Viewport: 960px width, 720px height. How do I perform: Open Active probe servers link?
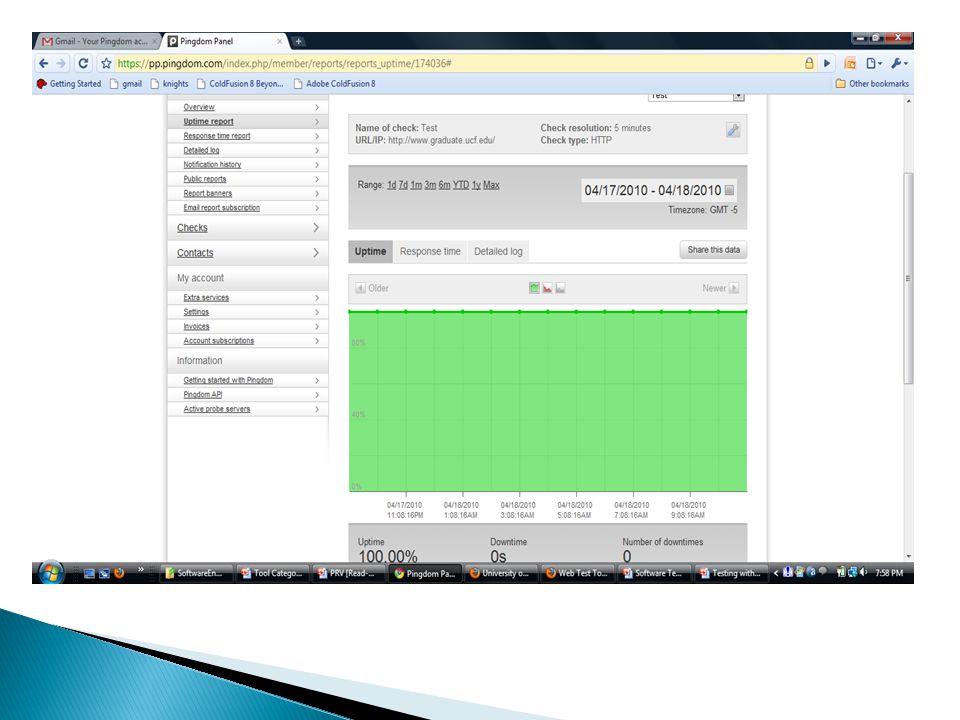[217, 410]
